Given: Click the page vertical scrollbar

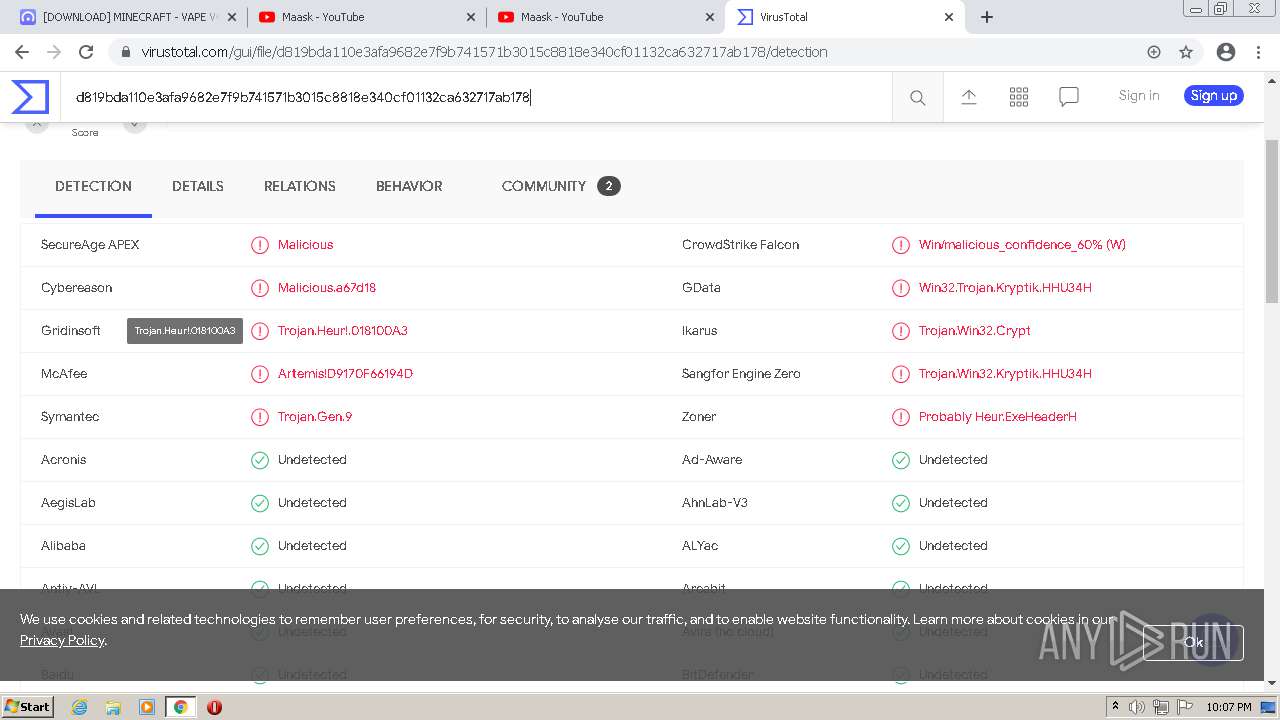Looking at the screenshot, I should (x=1272, y=220).
